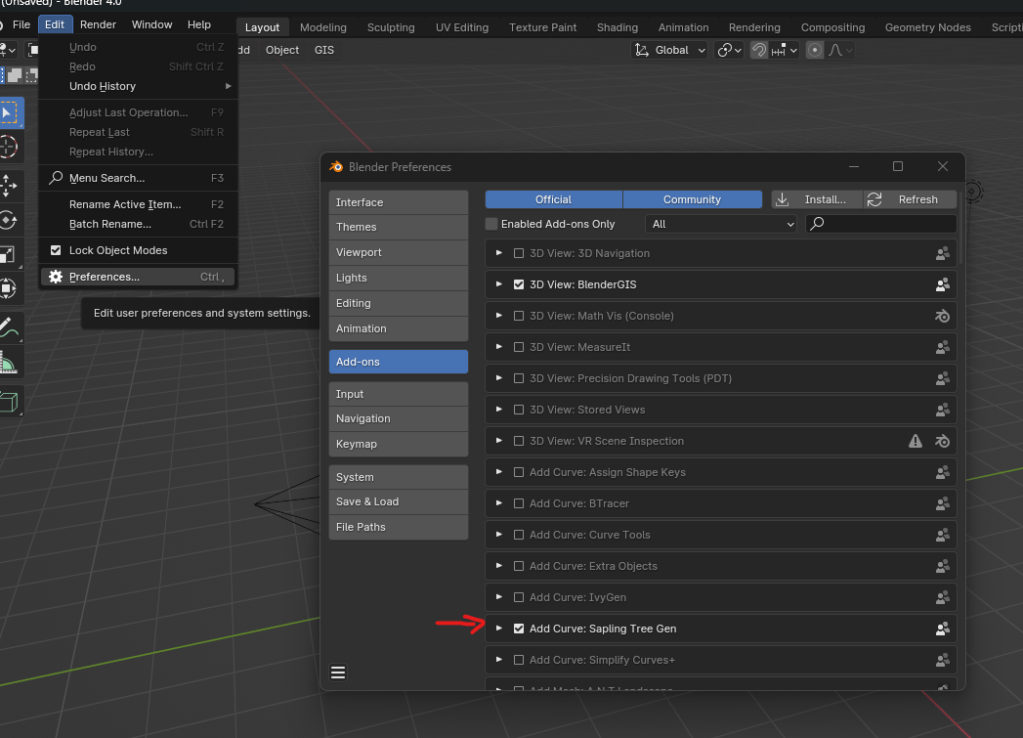
Task: Click the warning icon on VR Scene Inspection
Action: [915, 441]
